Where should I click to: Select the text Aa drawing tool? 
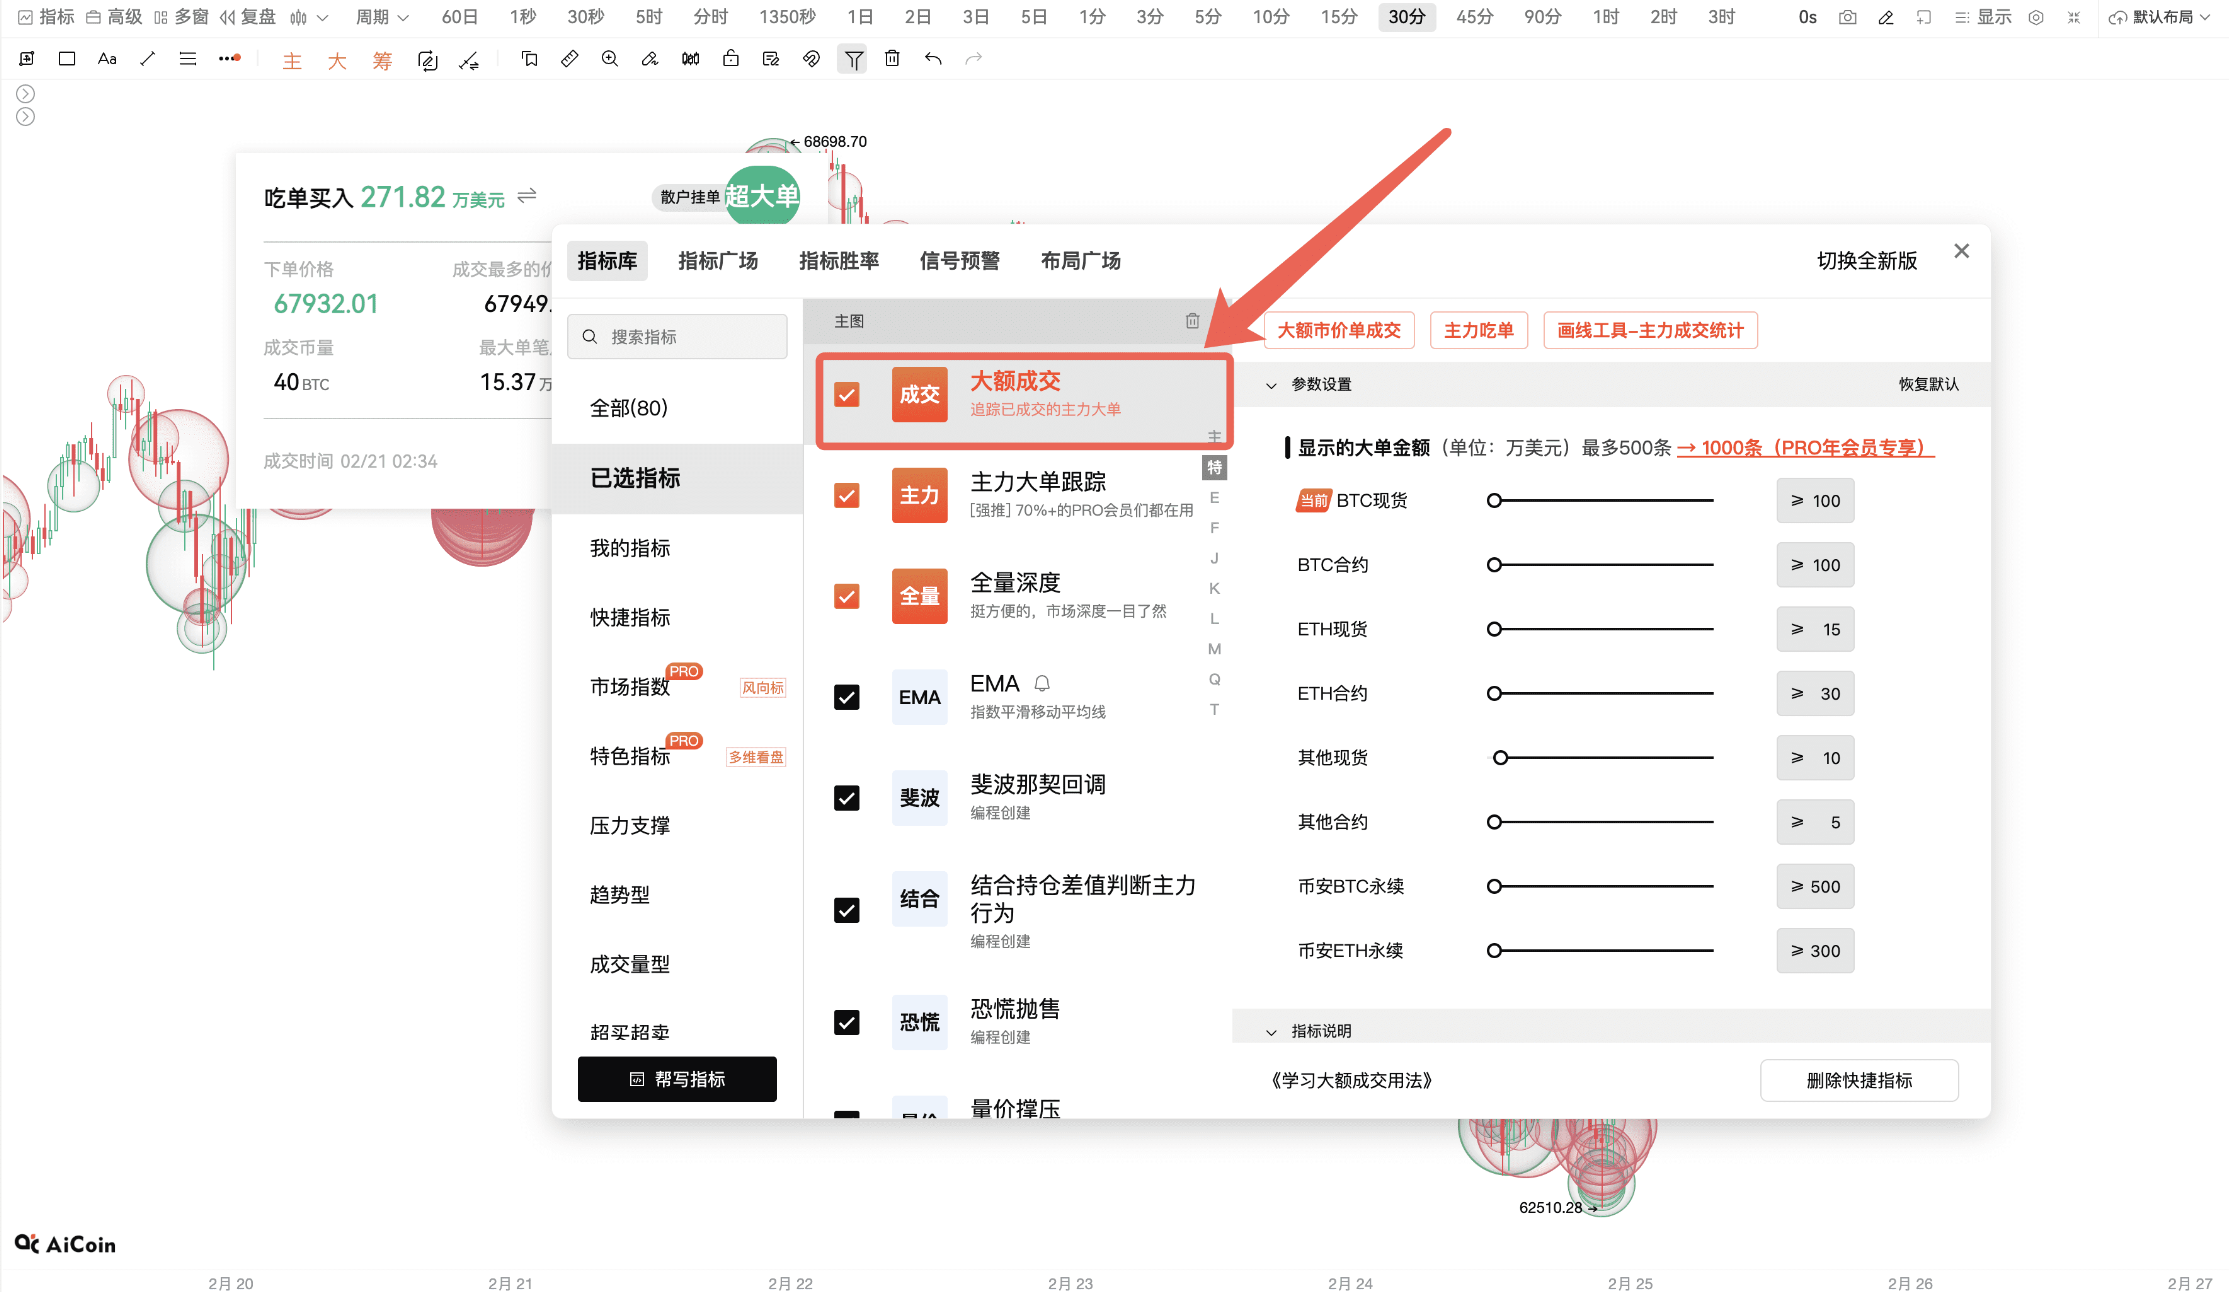pyautogui.click(x=107, y=59)
